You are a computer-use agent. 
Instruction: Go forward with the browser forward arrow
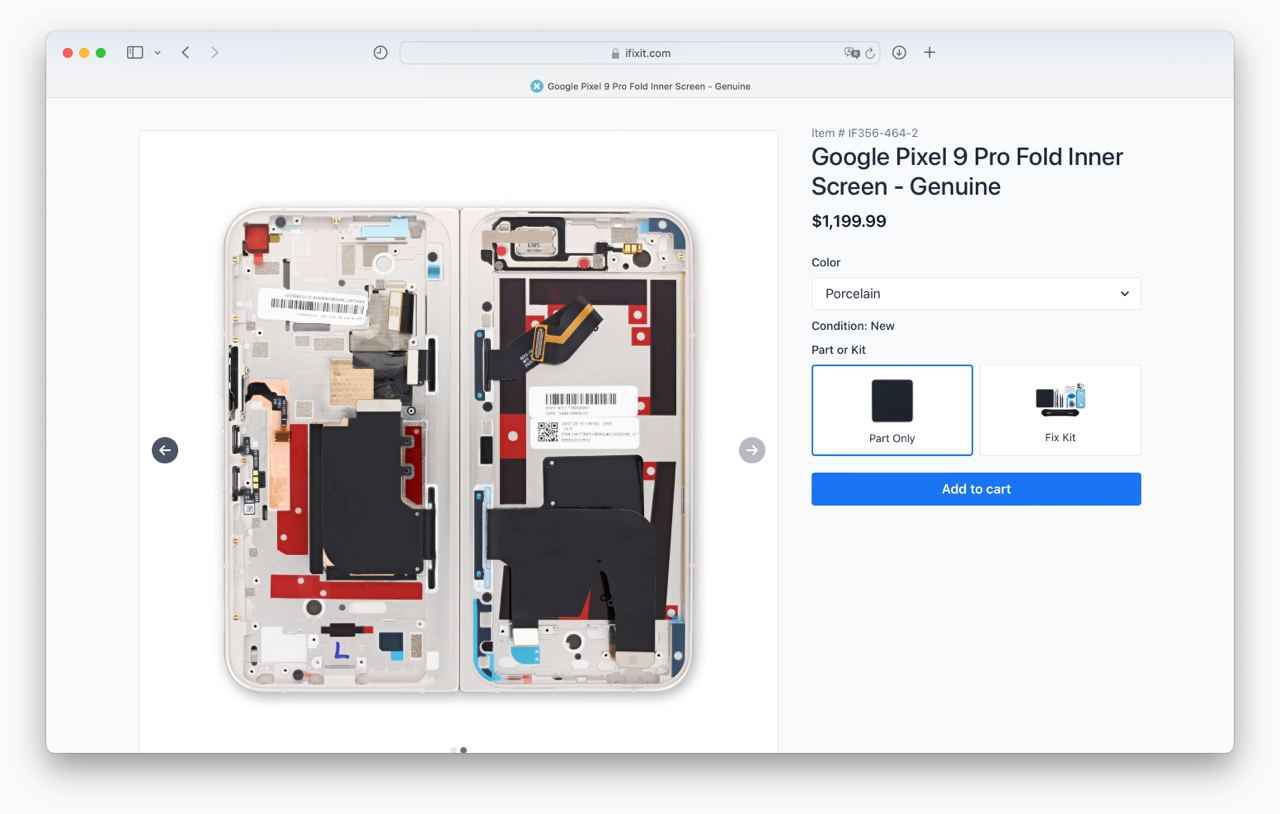pyautogui.click(x=214, y=52)
